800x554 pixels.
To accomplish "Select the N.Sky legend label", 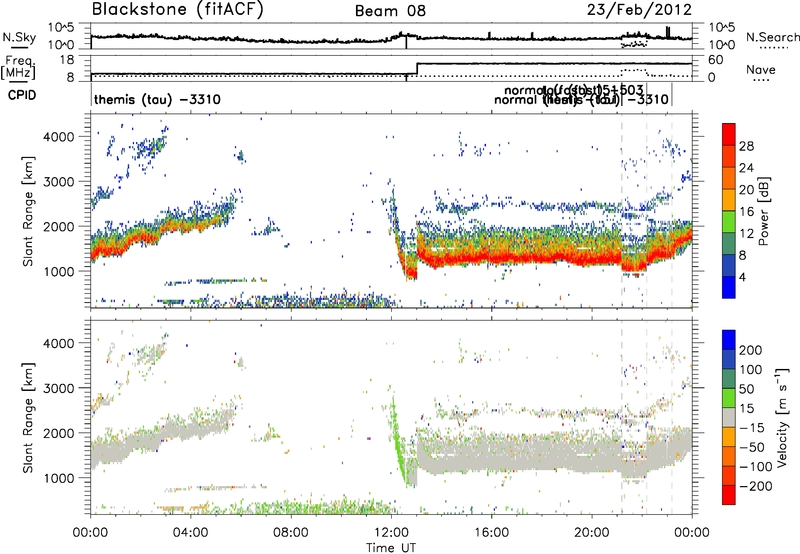I will click(19, 37).
